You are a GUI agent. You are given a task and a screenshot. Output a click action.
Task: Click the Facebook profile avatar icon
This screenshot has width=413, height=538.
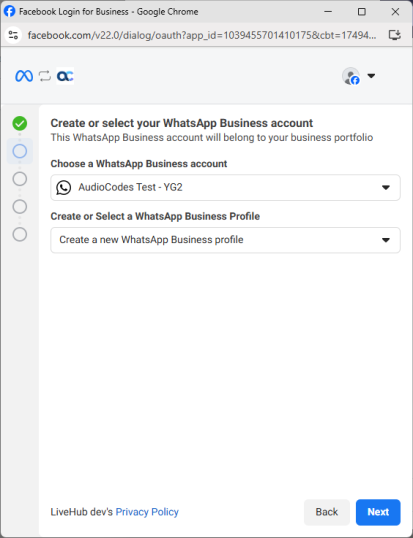pos(351,76)
